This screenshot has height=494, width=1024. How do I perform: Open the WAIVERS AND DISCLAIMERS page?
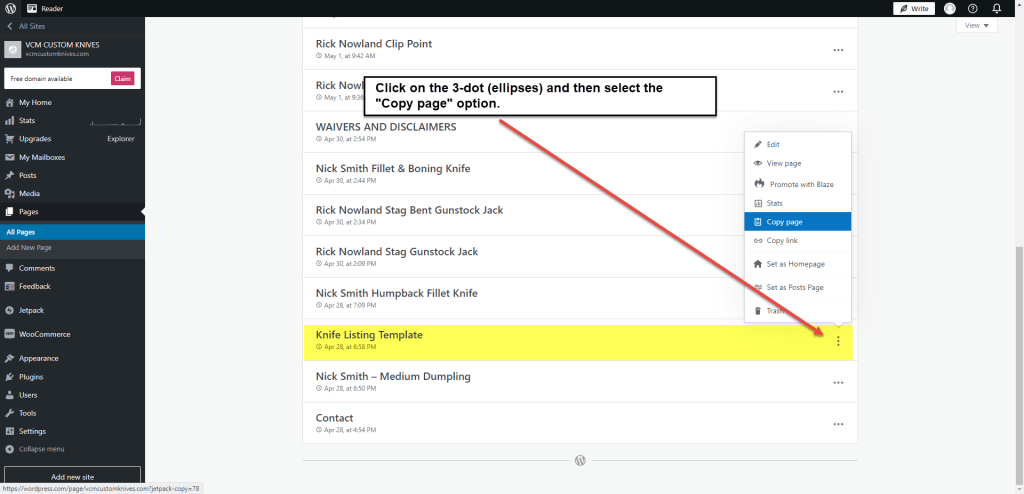(x=385, y=127)
